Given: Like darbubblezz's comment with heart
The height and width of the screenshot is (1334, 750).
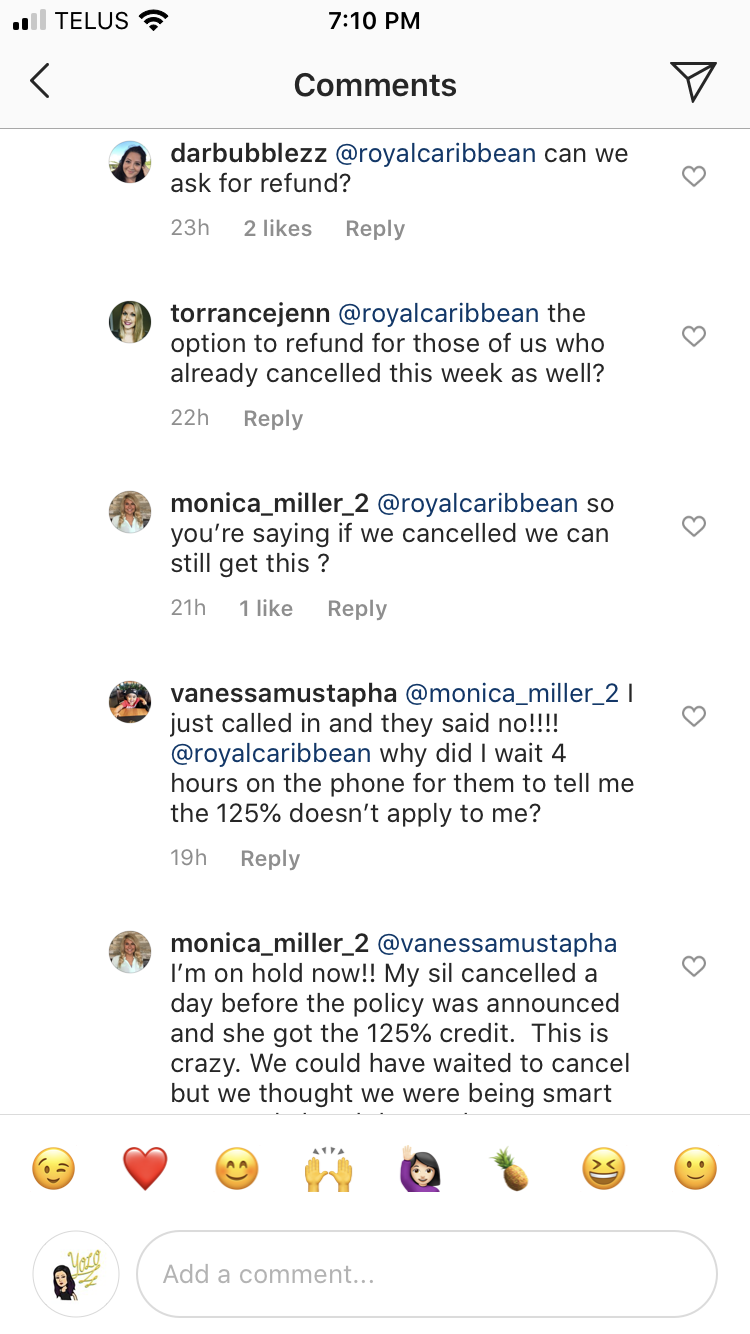Looking at the screenshot, I should click(x=694, y=177).
